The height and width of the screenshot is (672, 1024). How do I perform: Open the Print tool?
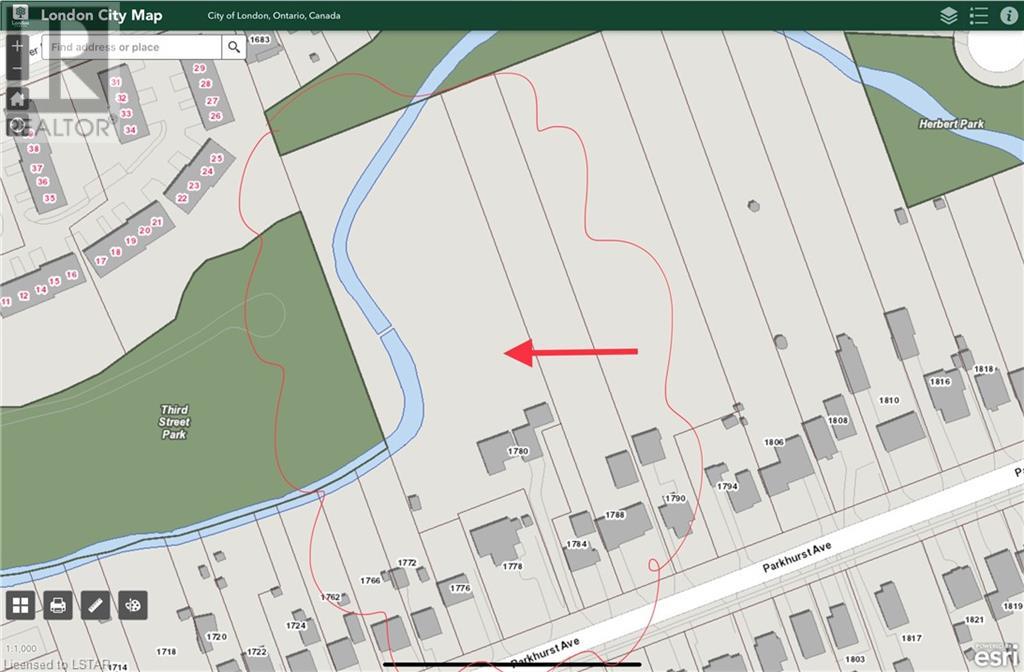tap(58, 605)
